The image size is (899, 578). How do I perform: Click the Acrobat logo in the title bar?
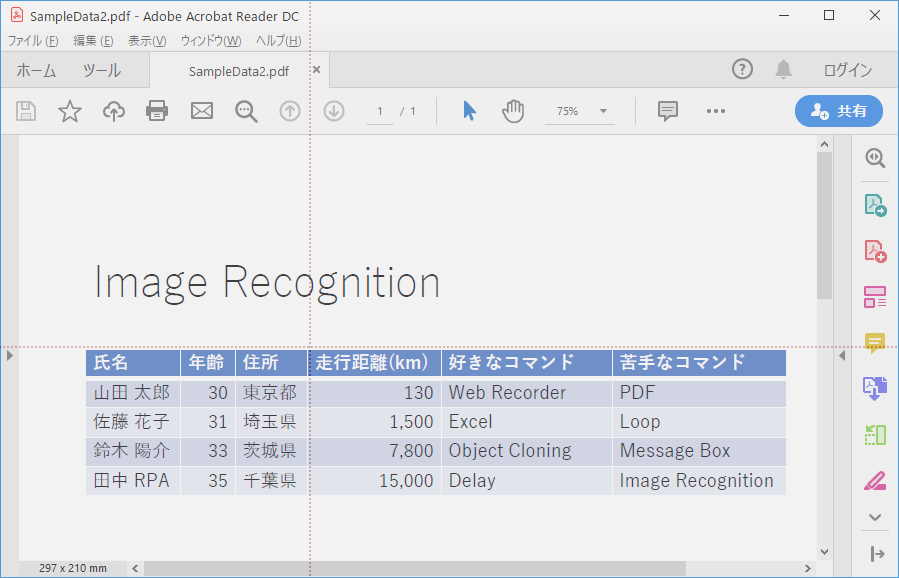pos(17,15)
